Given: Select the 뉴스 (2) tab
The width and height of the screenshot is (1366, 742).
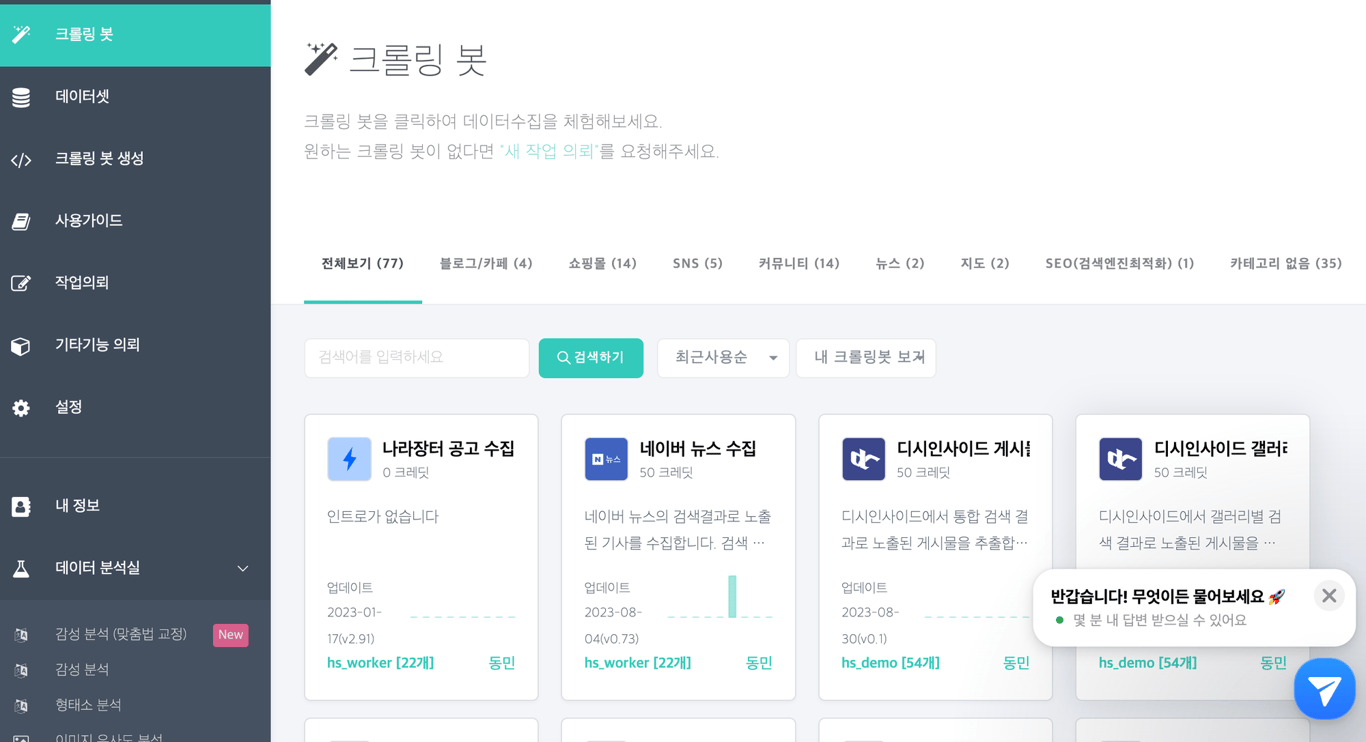Looking at the screenshot, I should [900, 264].
